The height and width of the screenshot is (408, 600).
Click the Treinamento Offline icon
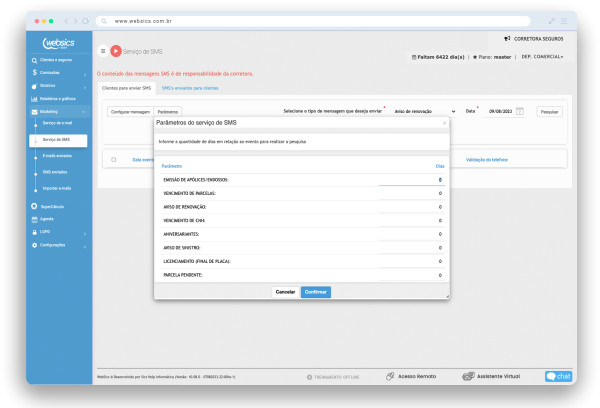[309, 377]
